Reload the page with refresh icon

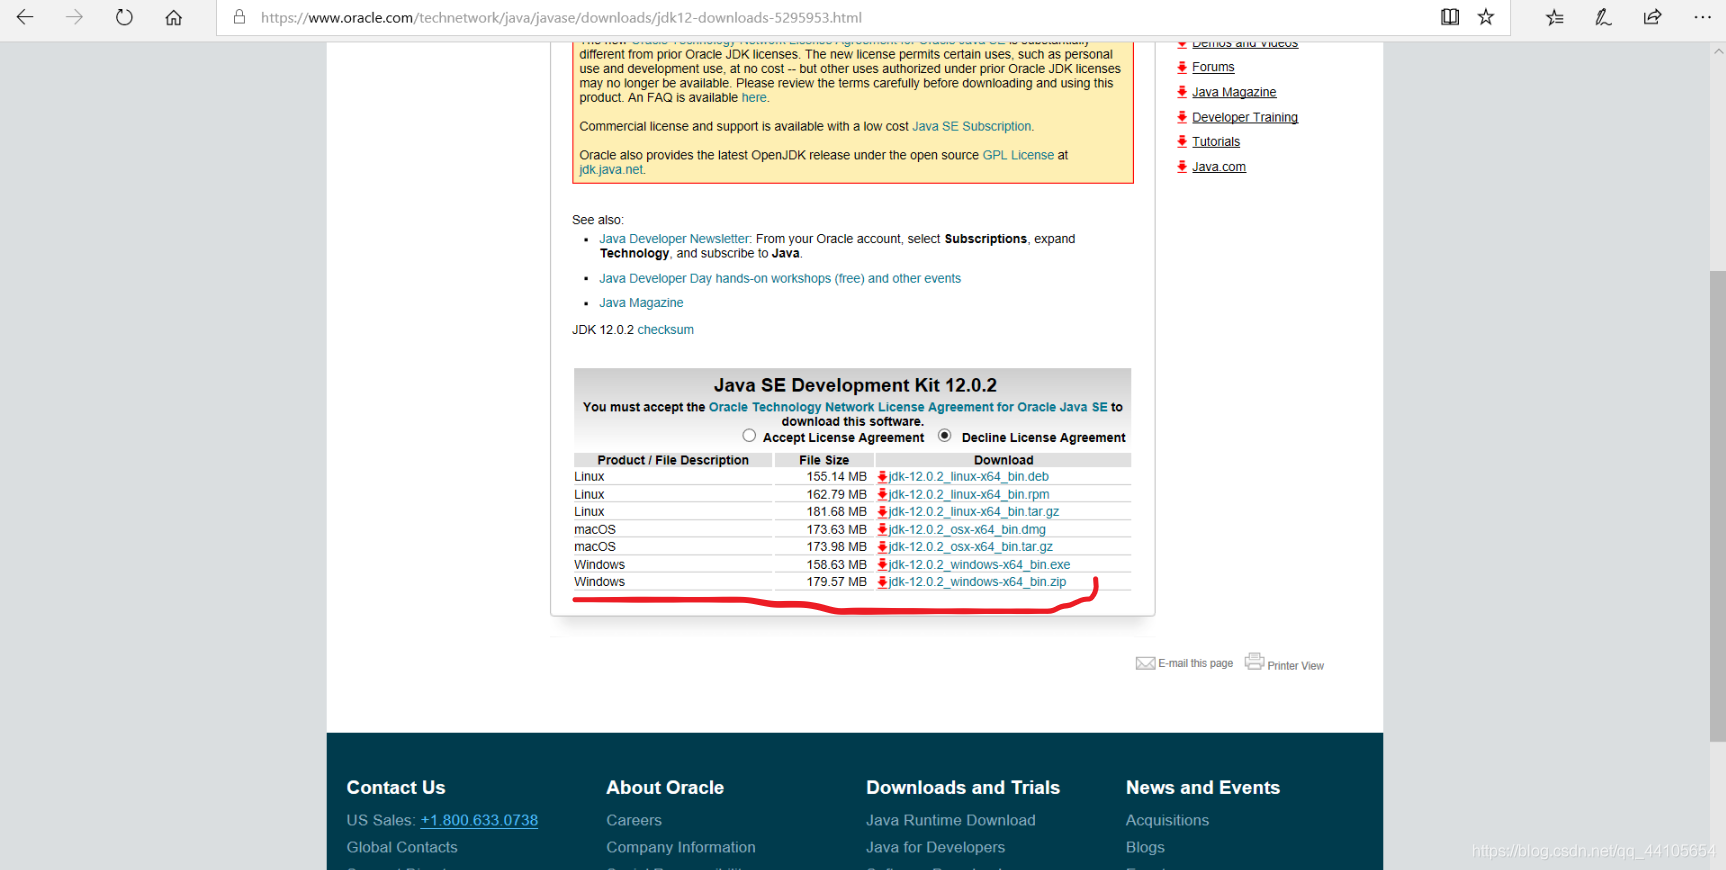click(124, 17)
